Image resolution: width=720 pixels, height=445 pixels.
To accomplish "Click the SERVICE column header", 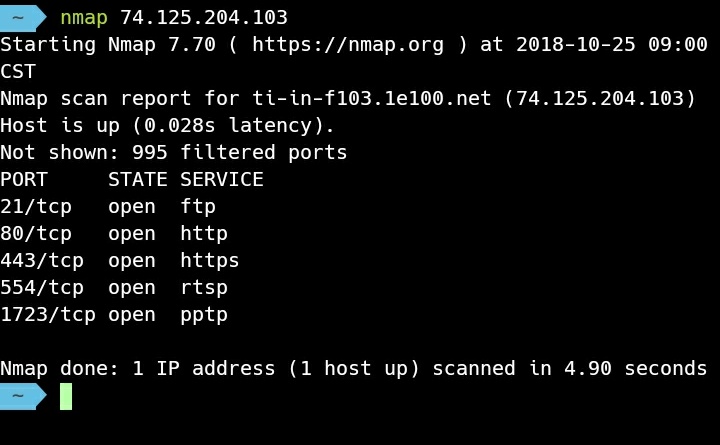I will pyautogui.click(x=222, y=180).
